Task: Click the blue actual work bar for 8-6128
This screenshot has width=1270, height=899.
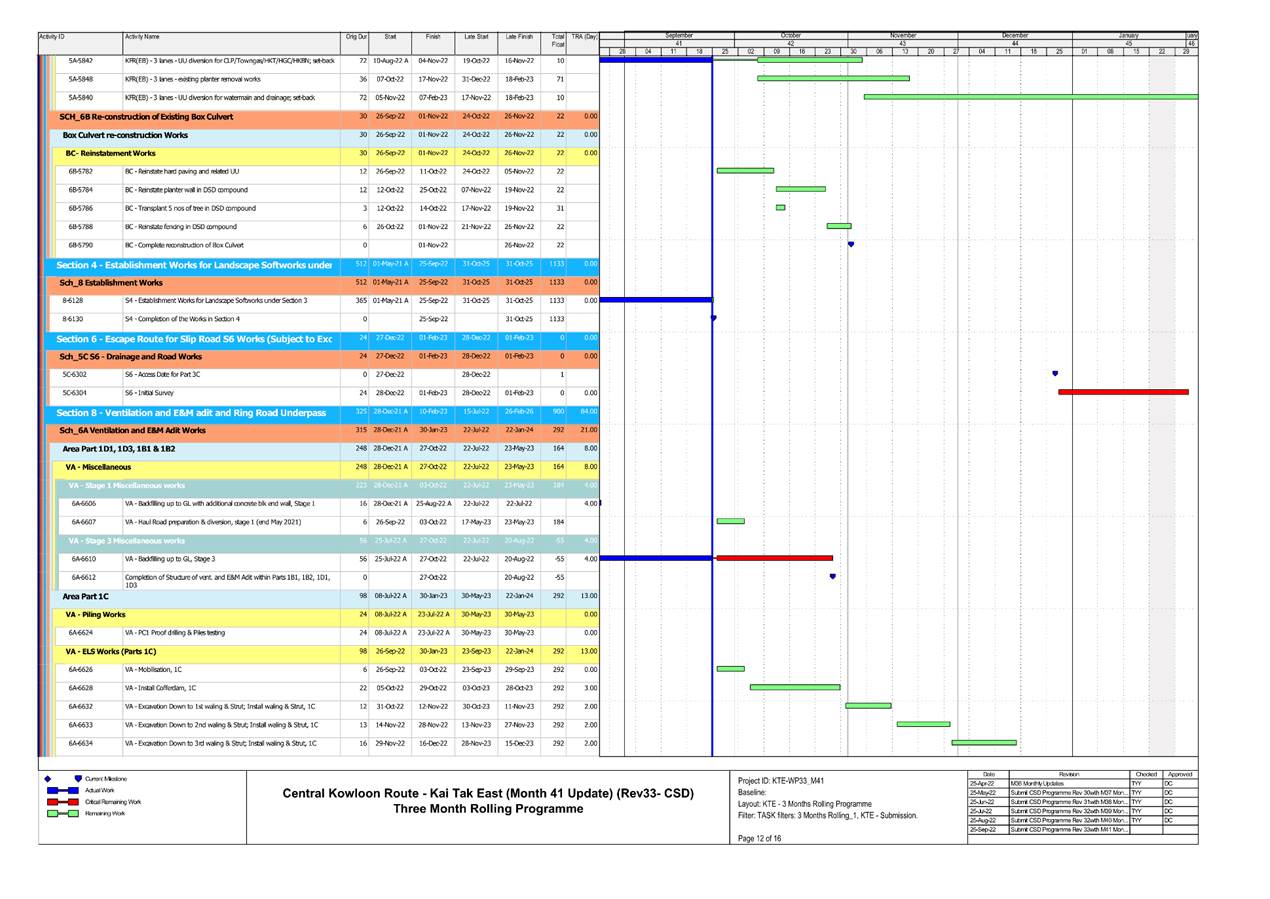Action: (x=655, y=300)
